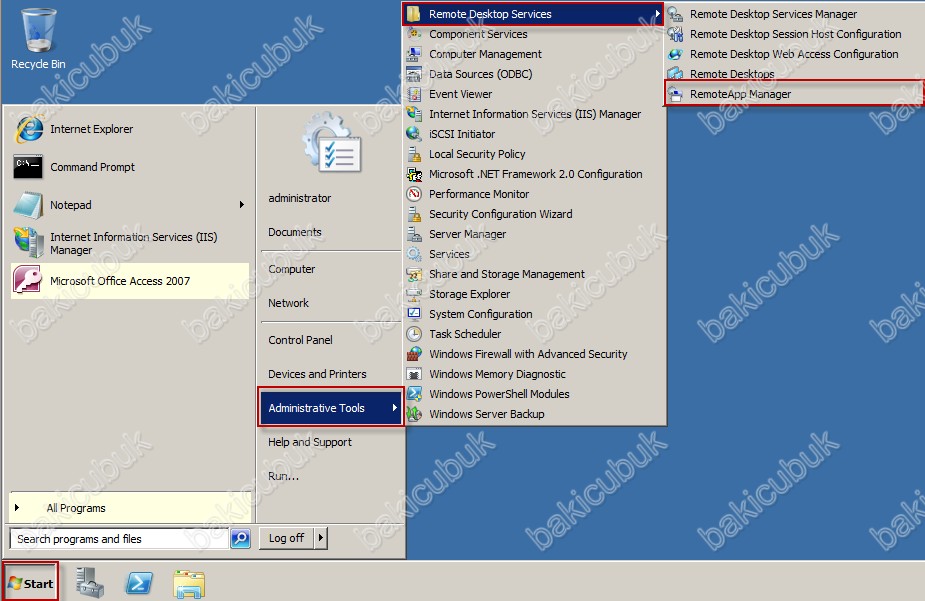Select Microsoft .NET Framework 2.0 Configuration
925x601 pixels.
tap(534, 174)
